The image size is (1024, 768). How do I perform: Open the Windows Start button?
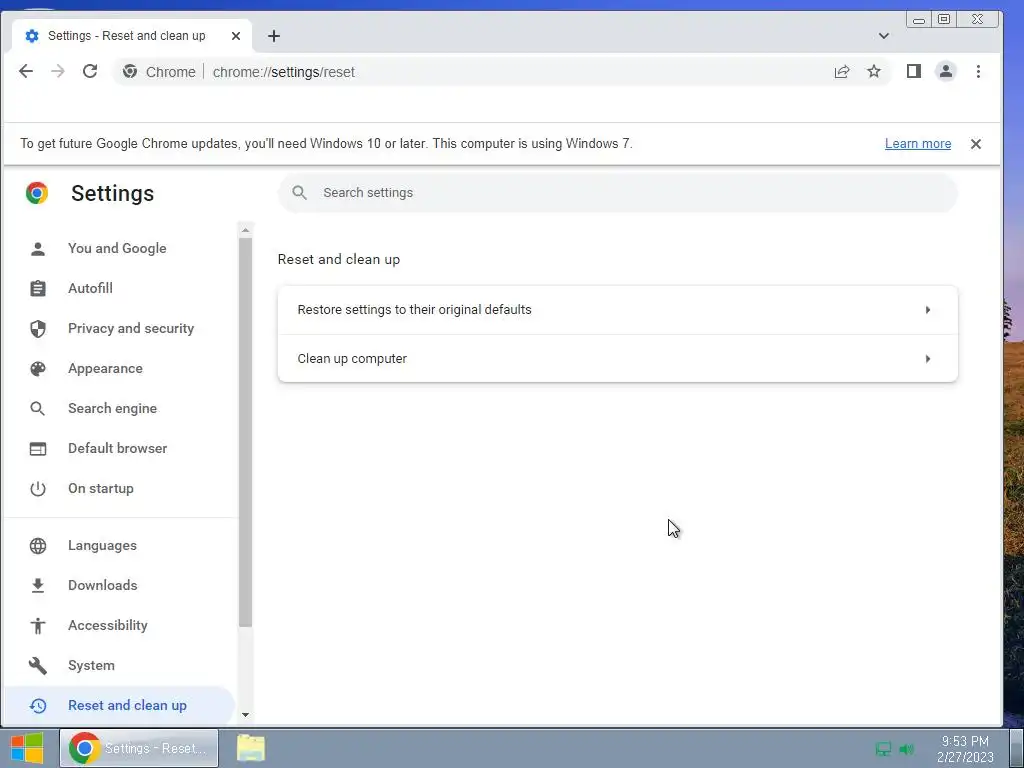(x=27, y=748)
